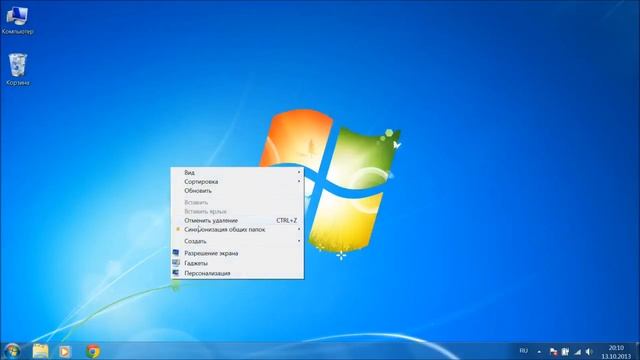Viewport: 640px width, 360px height.
Task: Open the clock showing 20:10
Action: [616, 352]
